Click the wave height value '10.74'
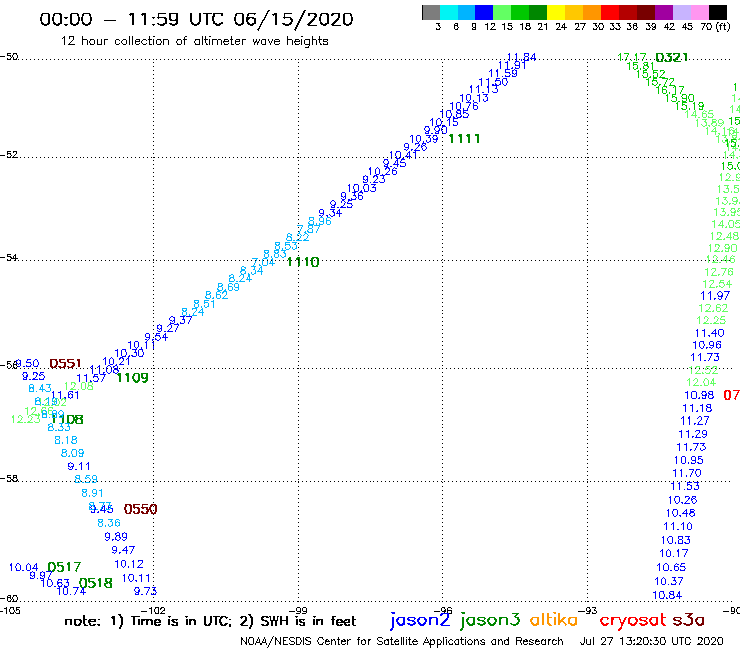 pyautogui.click(x=71, y=591)
